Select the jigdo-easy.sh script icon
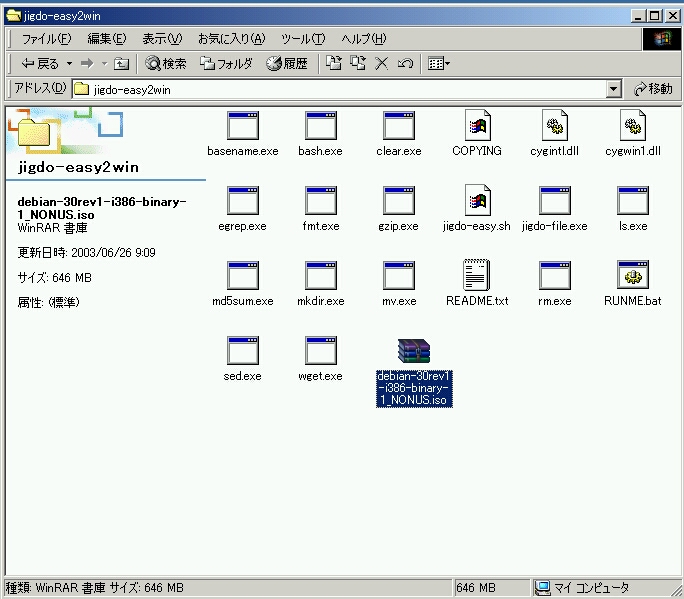This screenshot has width=684, height=599. point(477,200)
